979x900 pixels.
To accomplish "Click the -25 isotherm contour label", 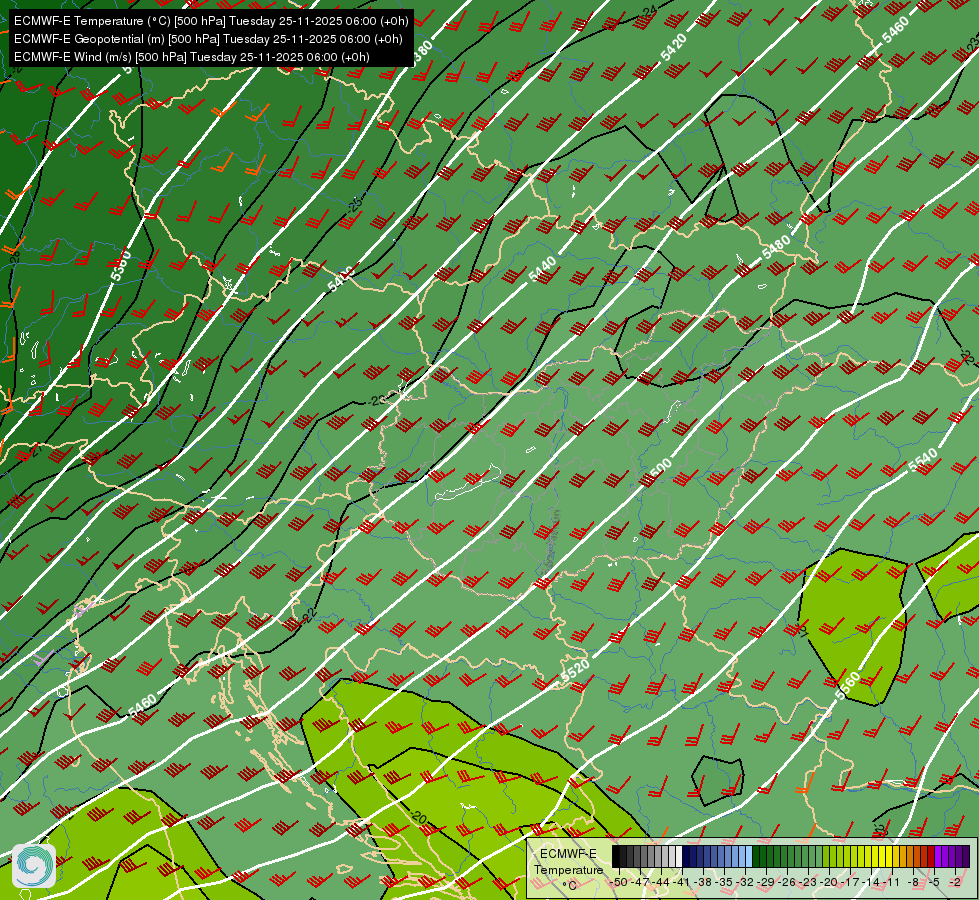I will (x=355, y=204).
